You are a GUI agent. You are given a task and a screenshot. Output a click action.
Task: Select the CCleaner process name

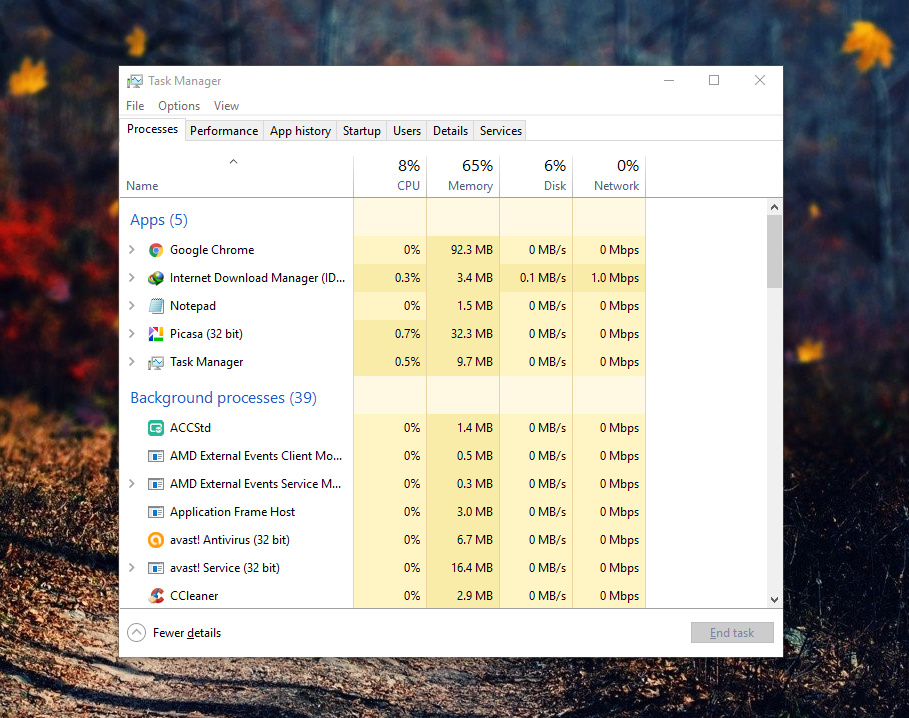coord(194,596)
